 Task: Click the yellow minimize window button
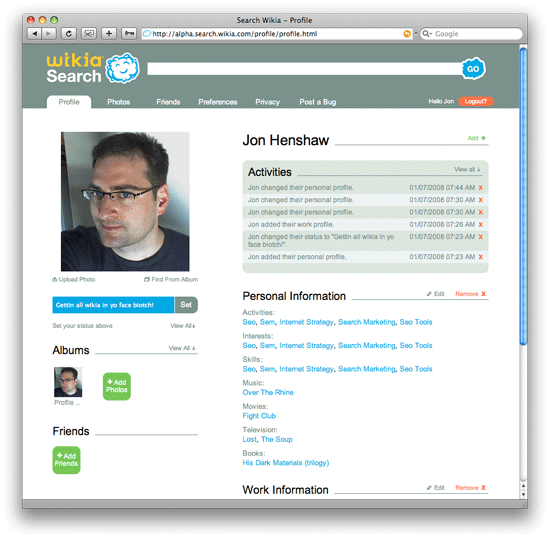pos(42,20)
